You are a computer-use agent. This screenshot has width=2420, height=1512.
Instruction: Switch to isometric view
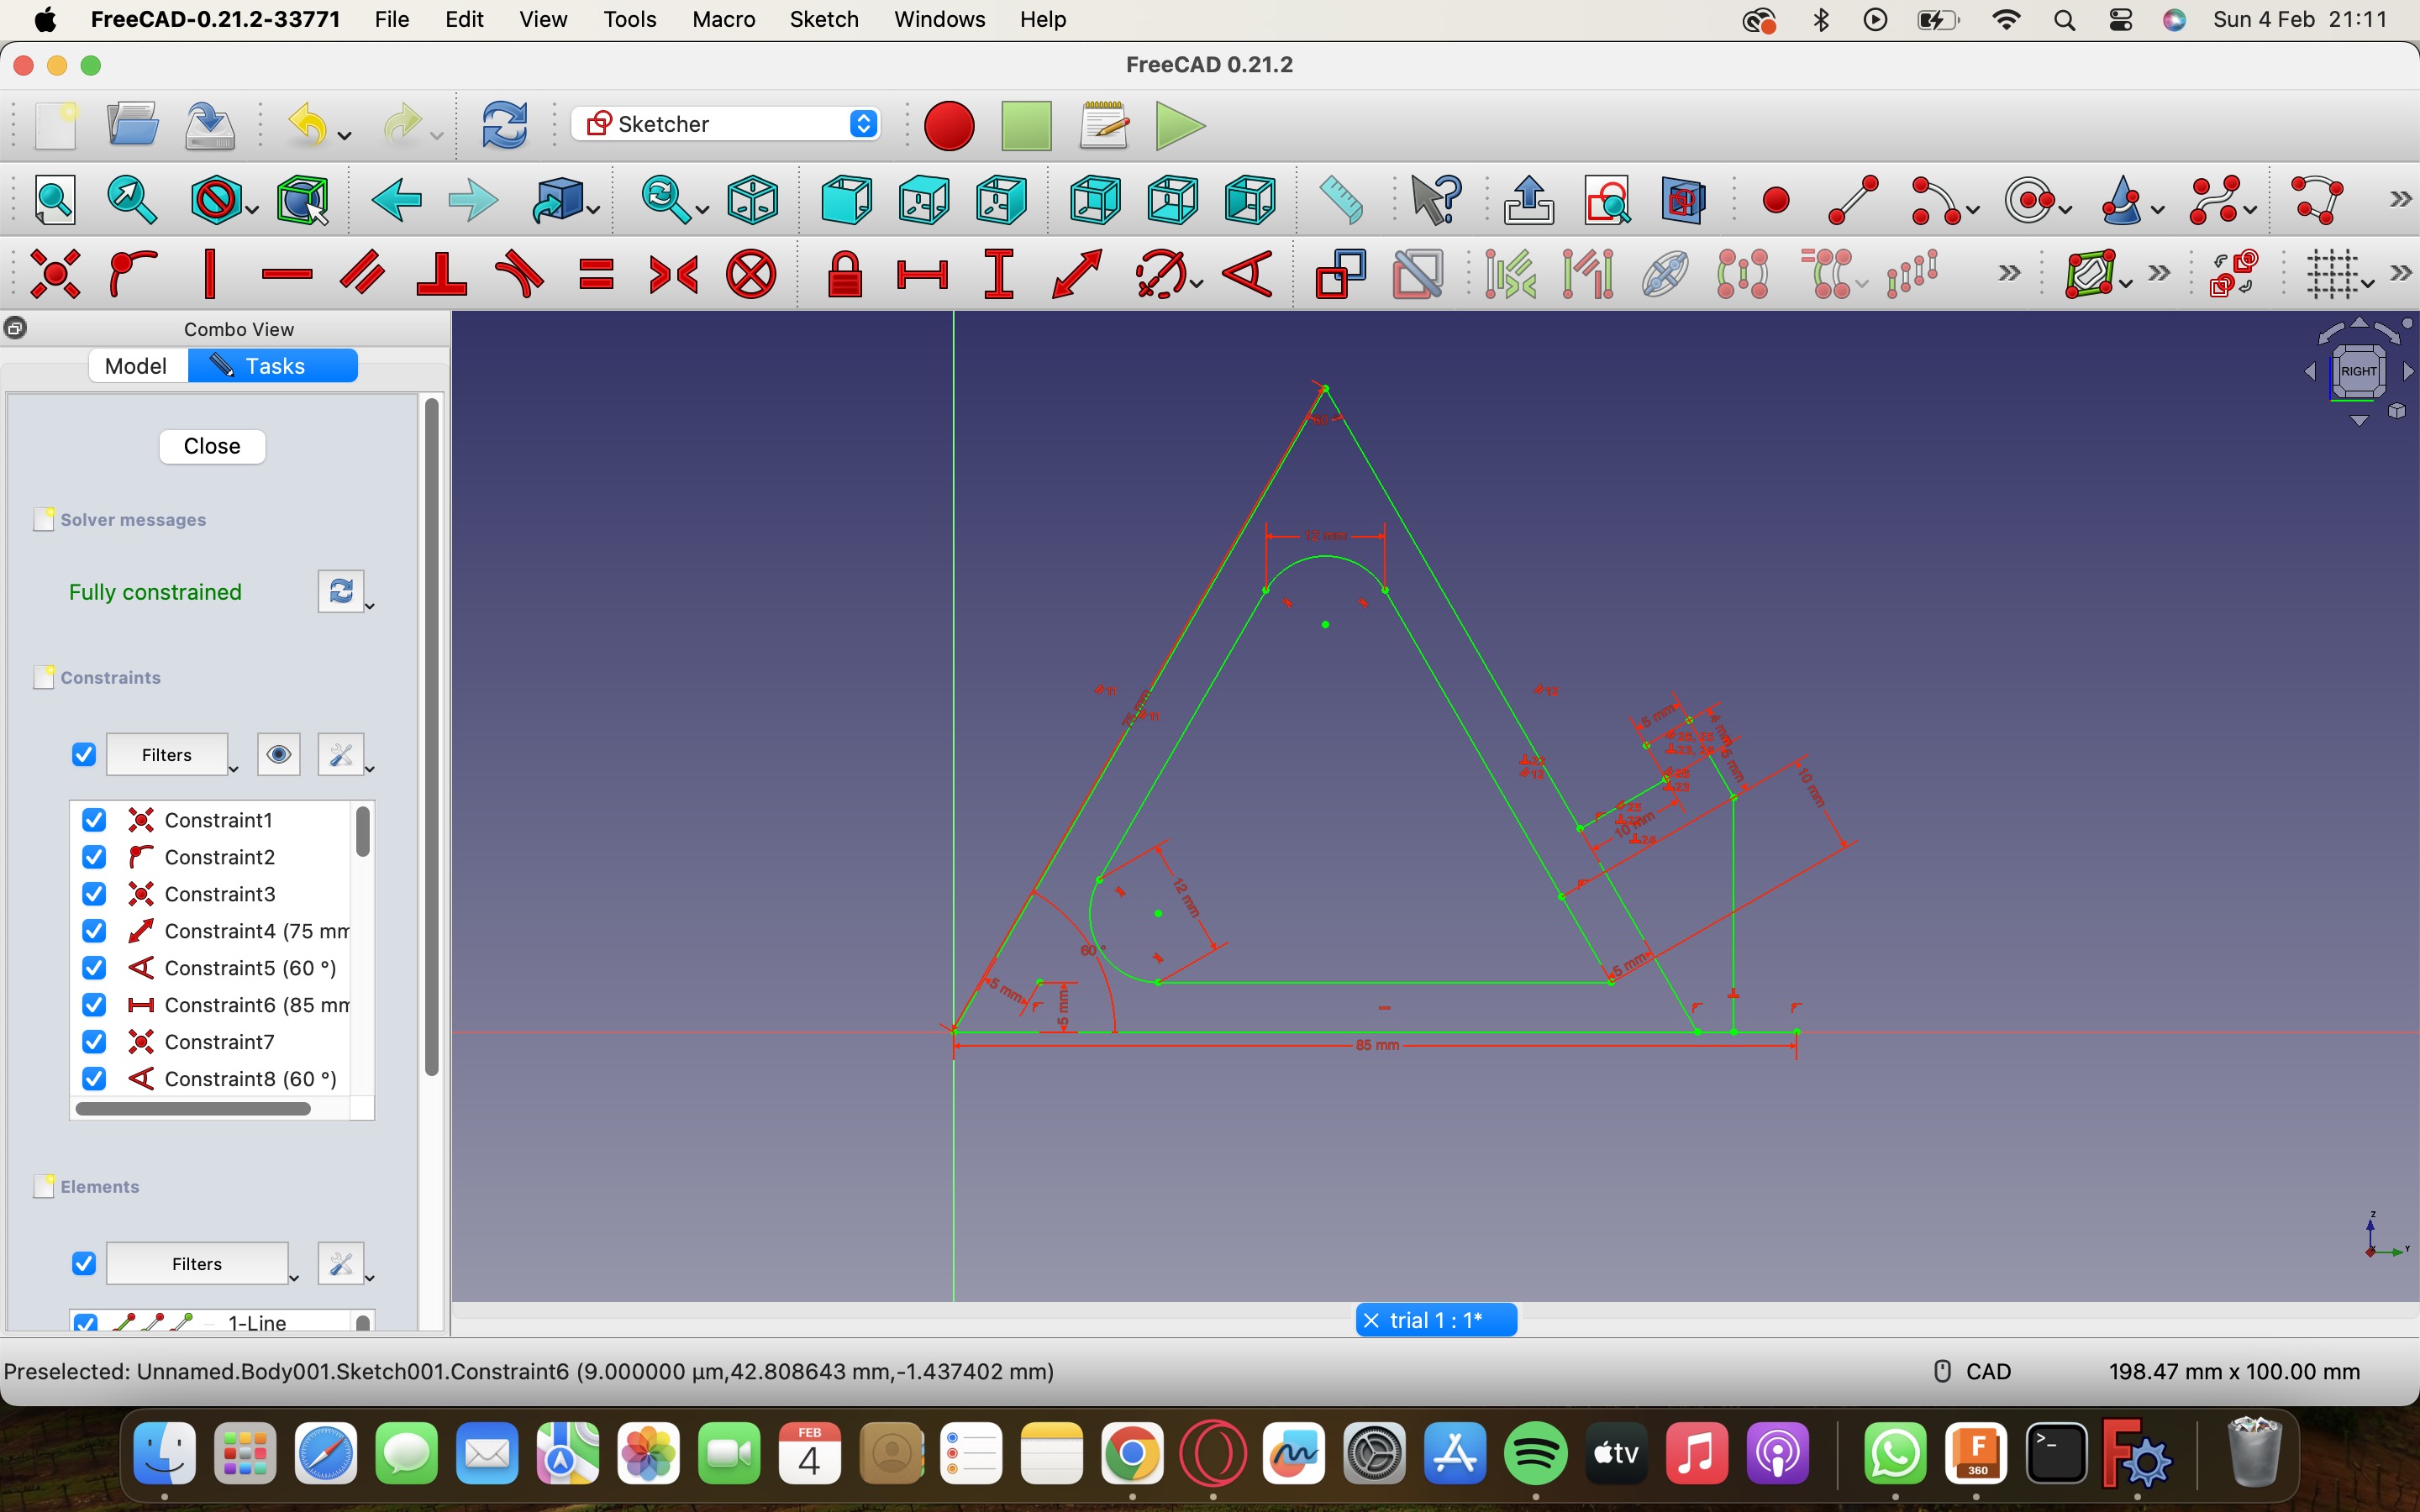pos(753,200)
